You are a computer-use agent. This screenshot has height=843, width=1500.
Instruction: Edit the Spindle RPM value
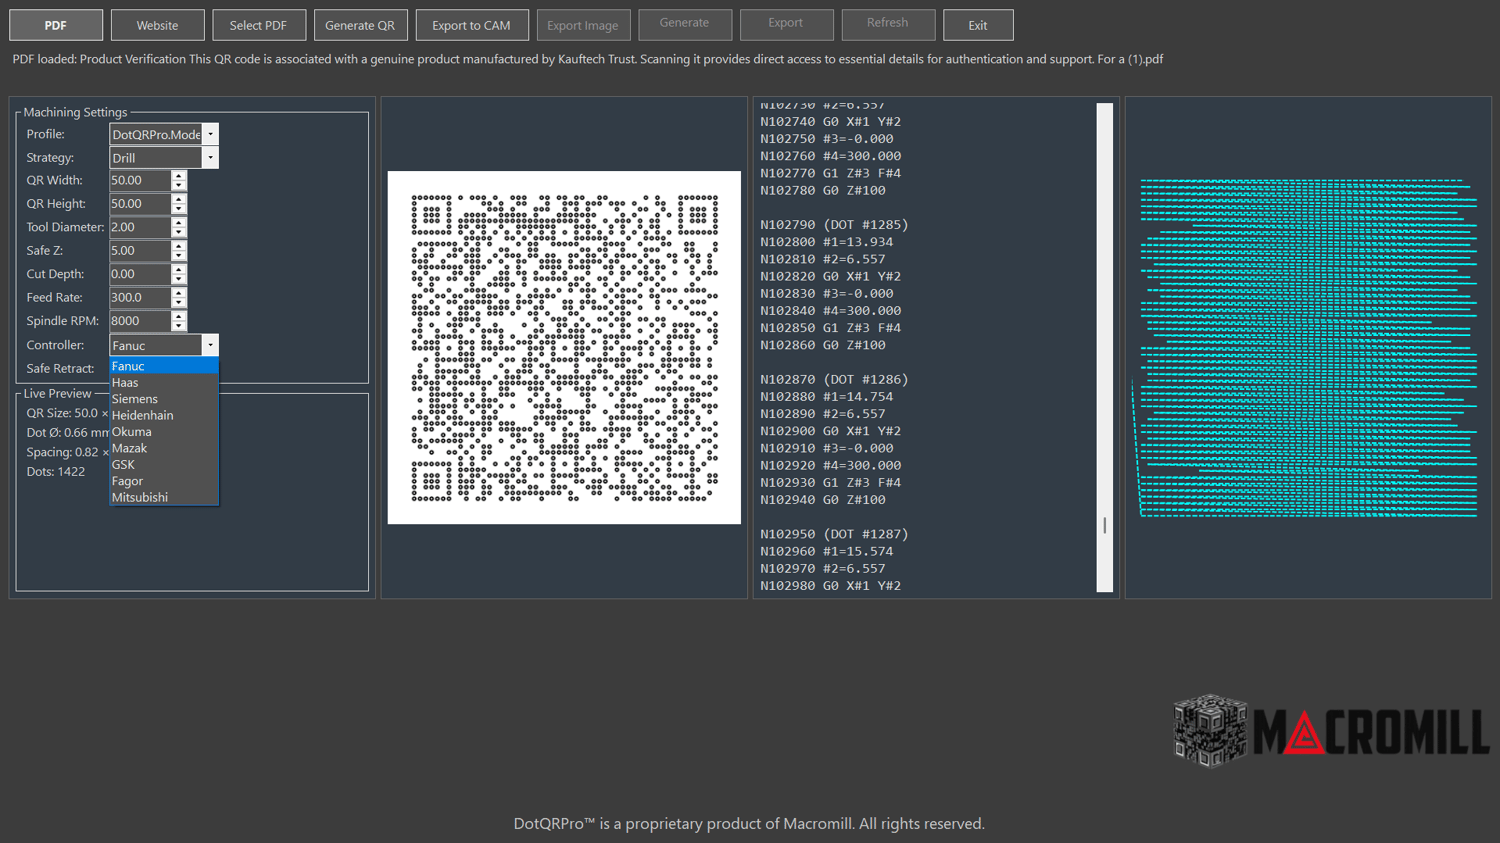pos(140,321)
